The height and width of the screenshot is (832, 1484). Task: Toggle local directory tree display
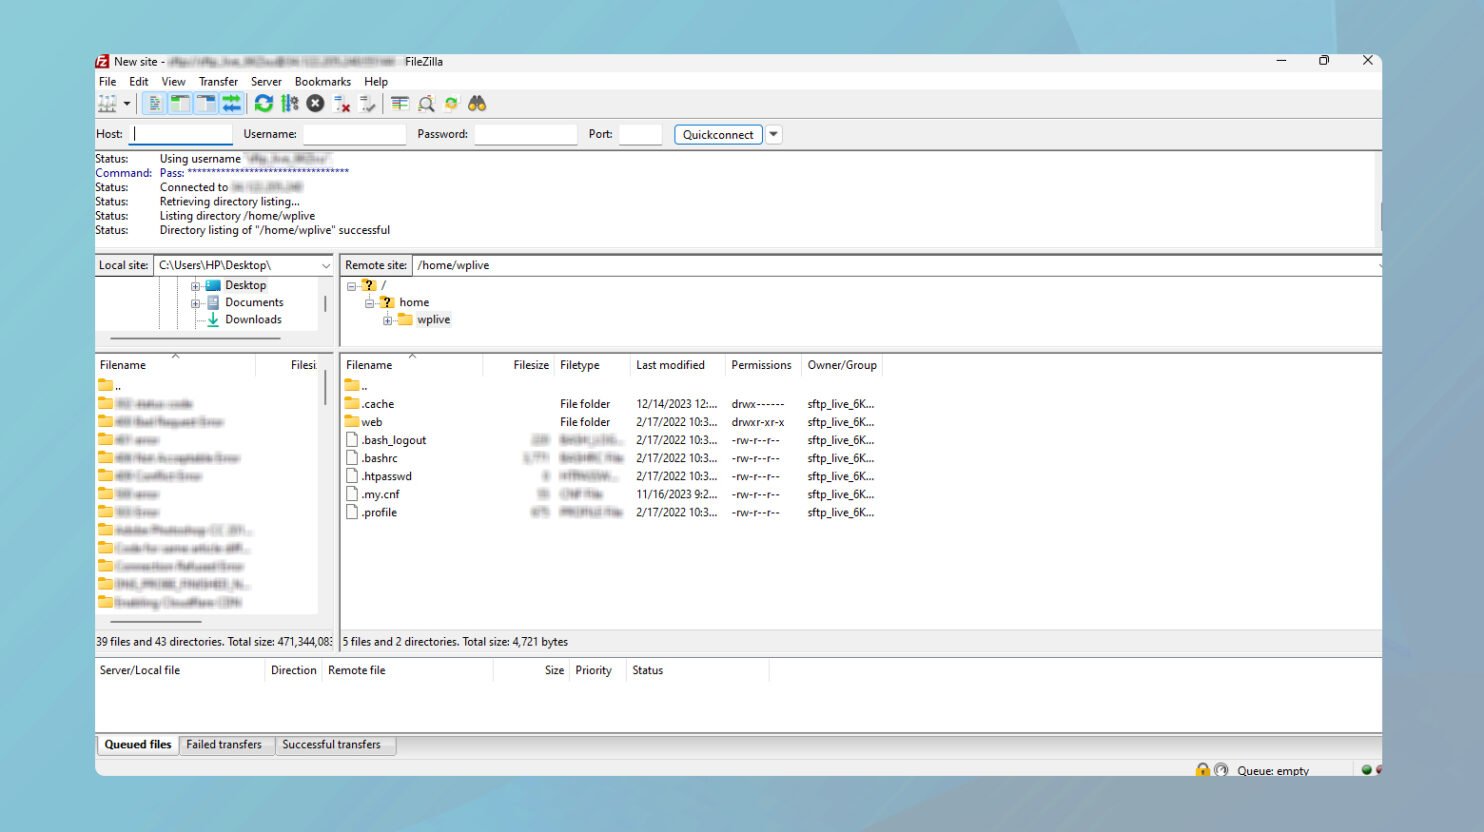(180, 103)
